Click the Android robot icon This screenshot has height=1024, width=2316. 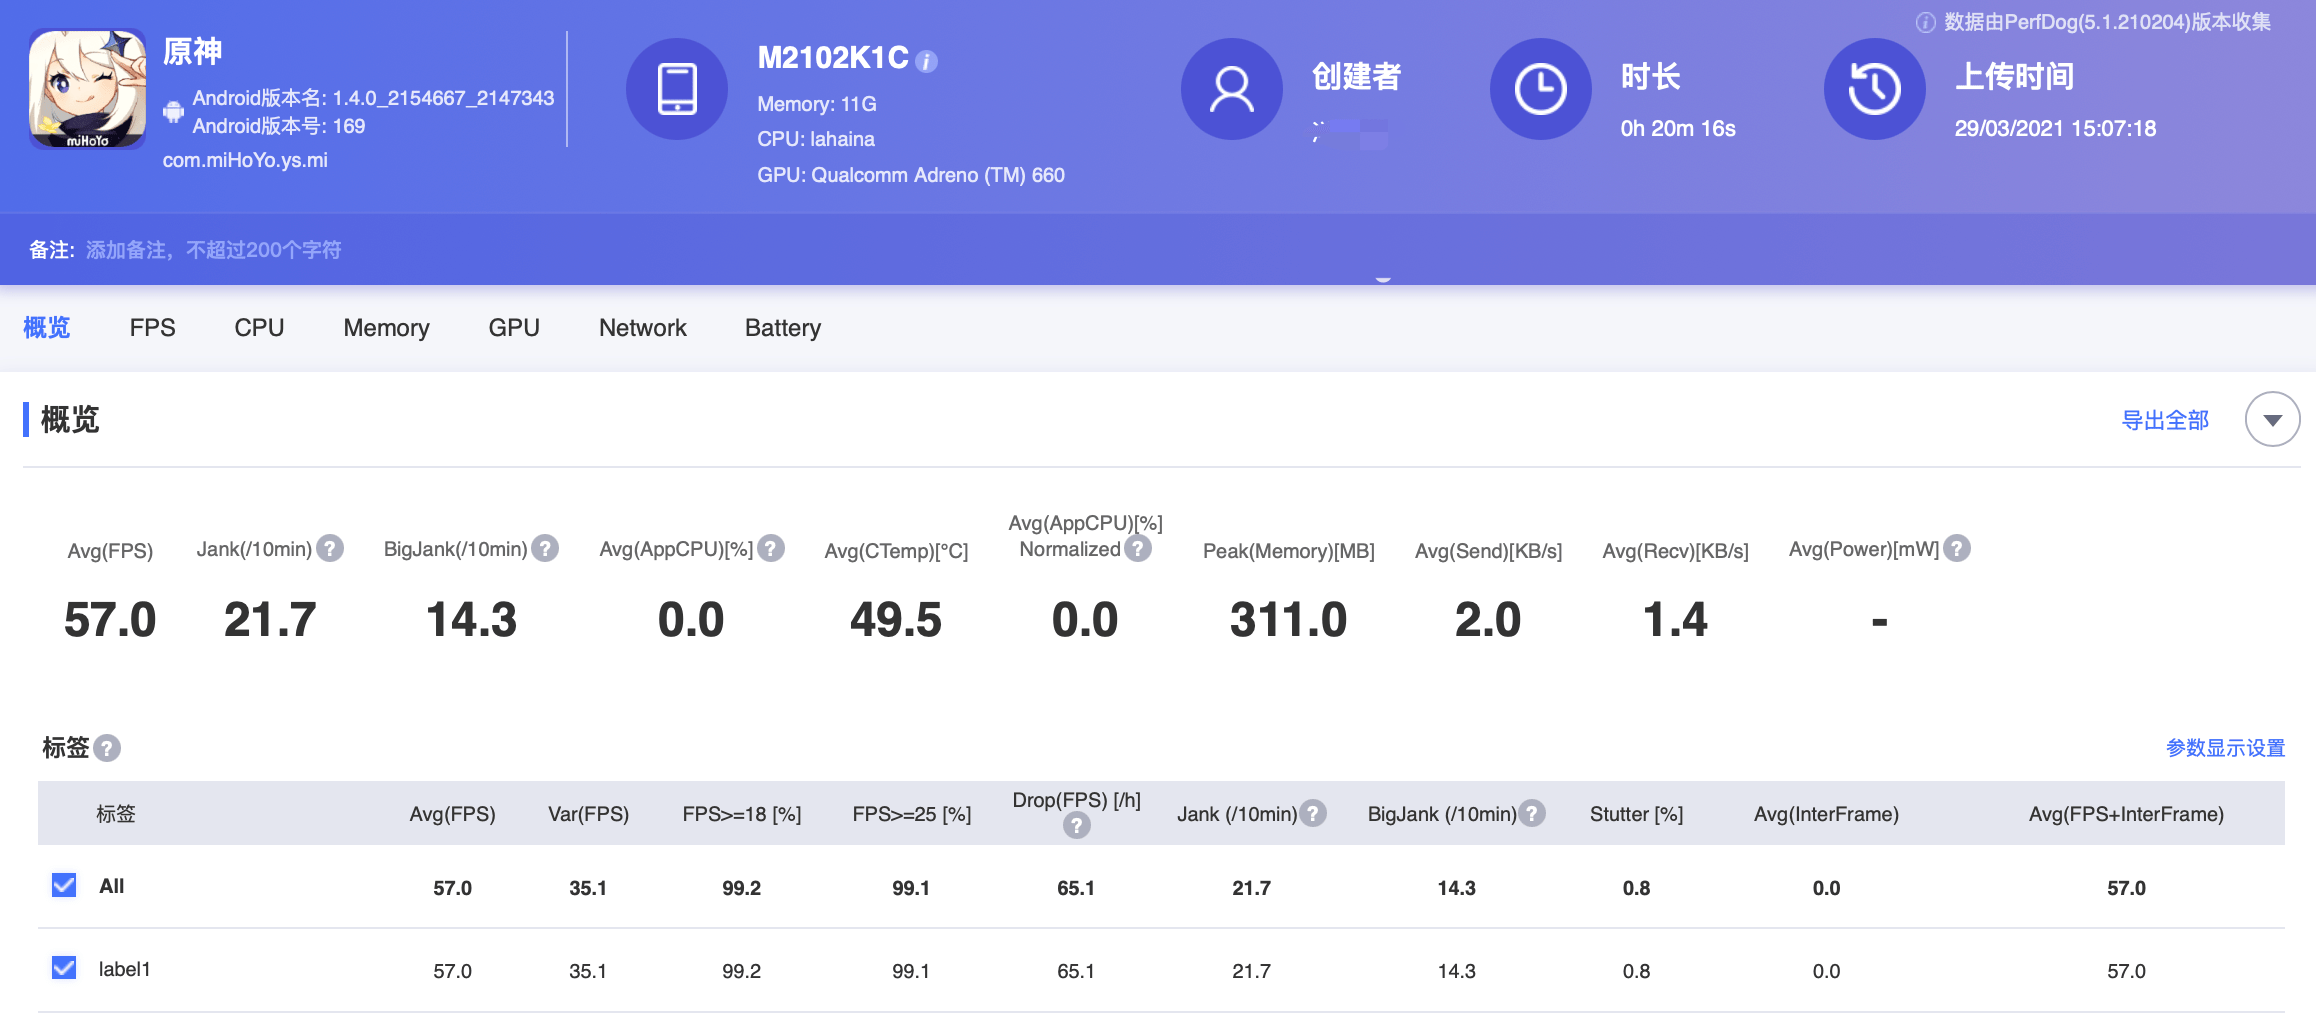click(173, 111)
